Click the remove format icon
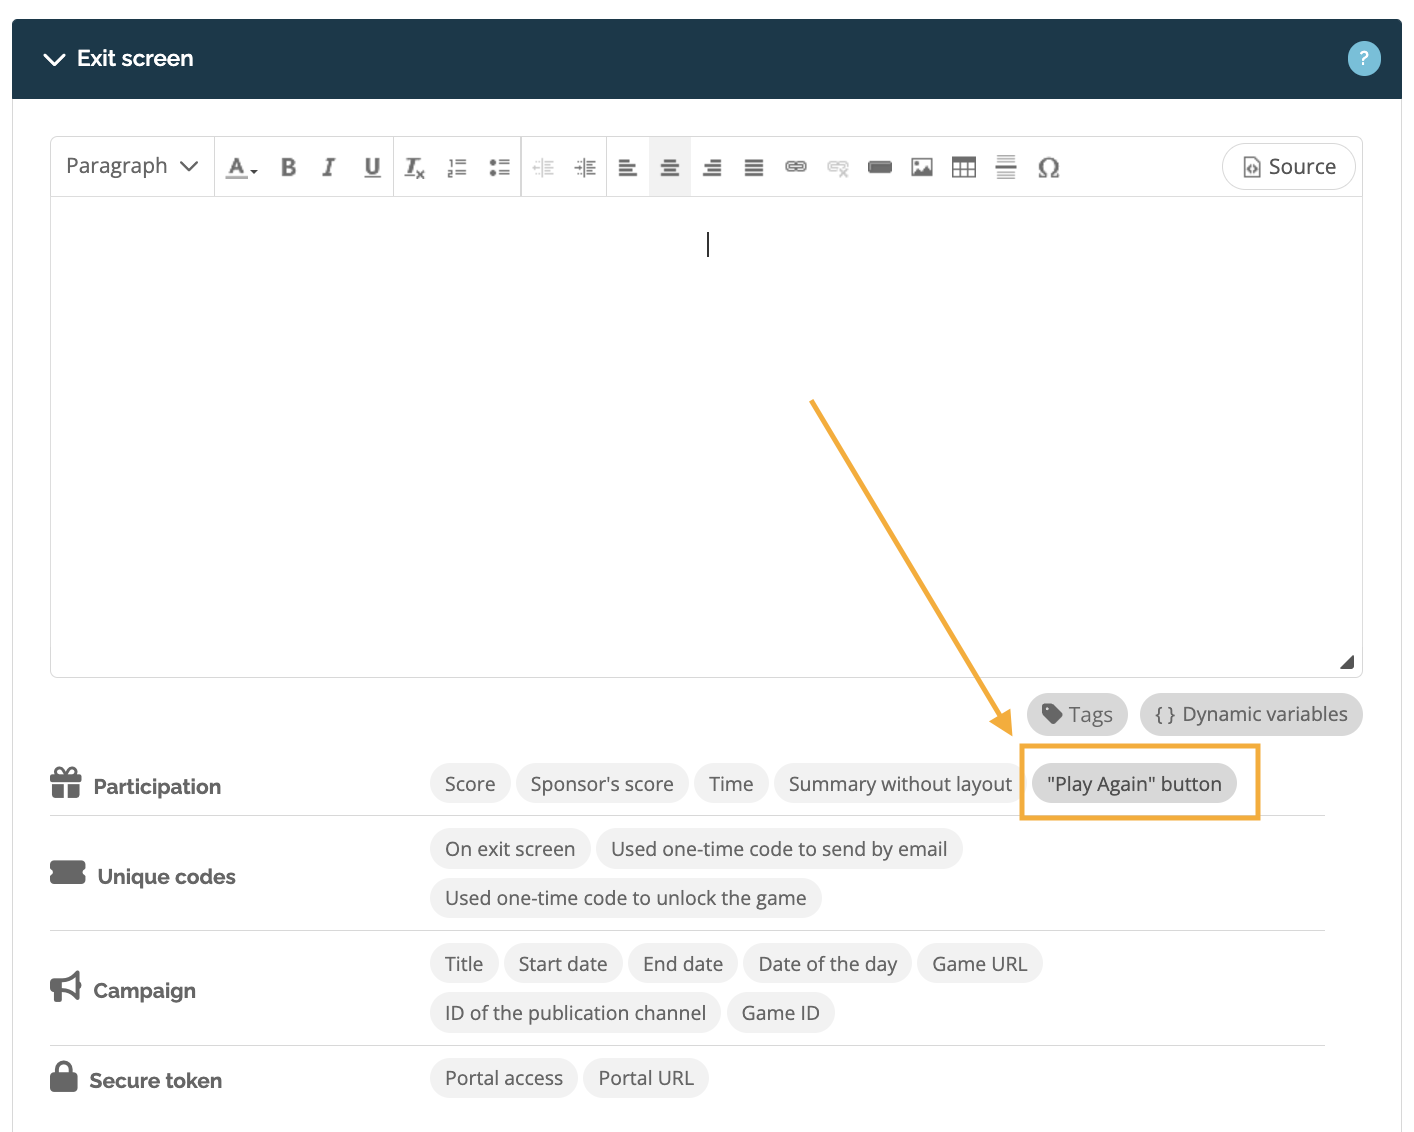Image resolution: width=1414 pixels, height=1132 pixels. click(x=414, y=167)
